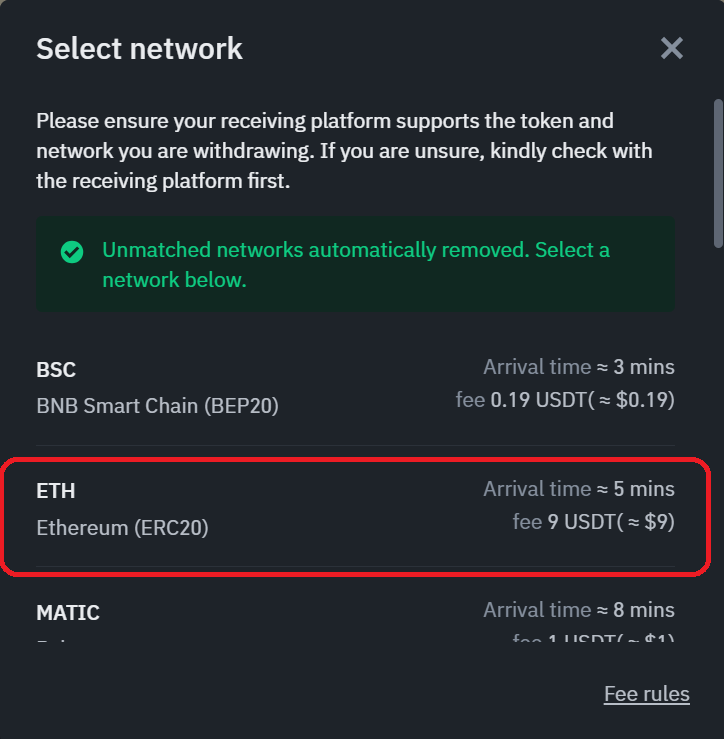Select the BSC ticker label

[x=56, y=370]
